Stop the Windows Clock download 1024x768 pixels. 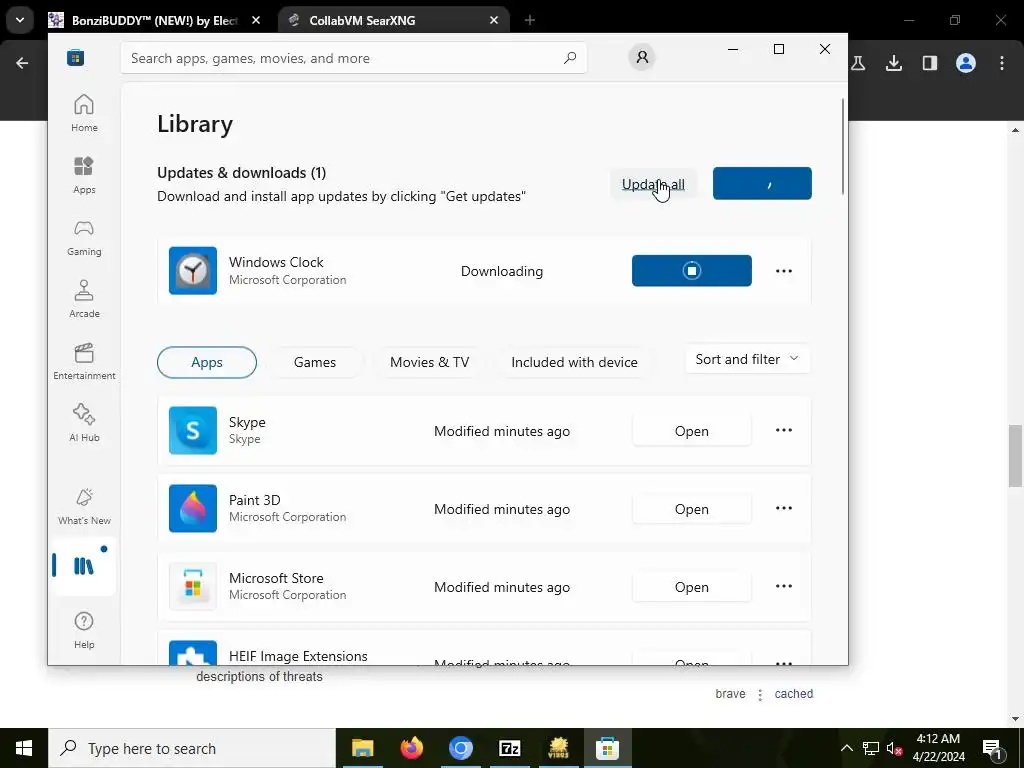pos(692,270)
